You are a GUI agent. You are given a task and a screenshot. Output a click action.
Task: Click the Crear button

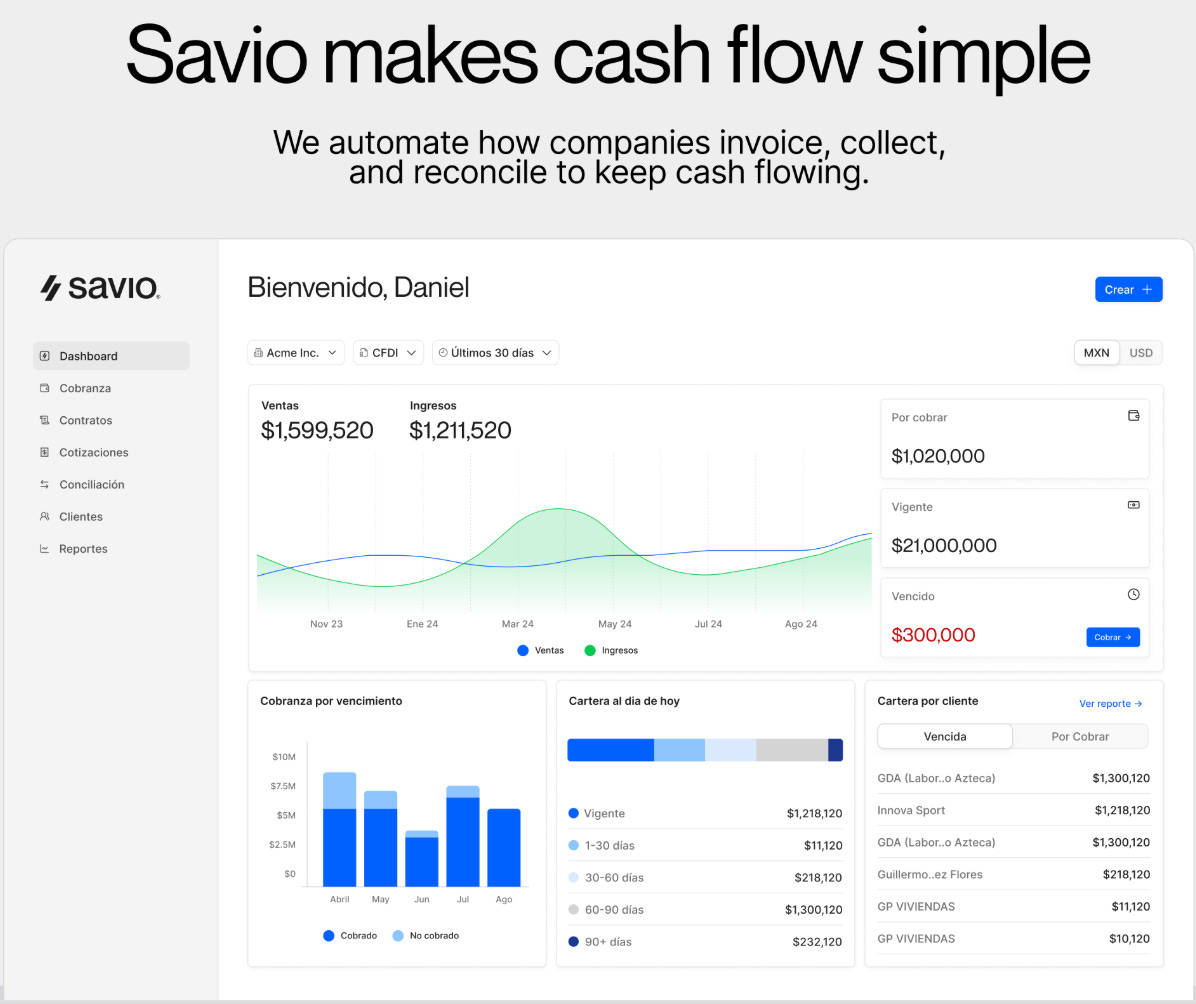[x=1129, y=289]
